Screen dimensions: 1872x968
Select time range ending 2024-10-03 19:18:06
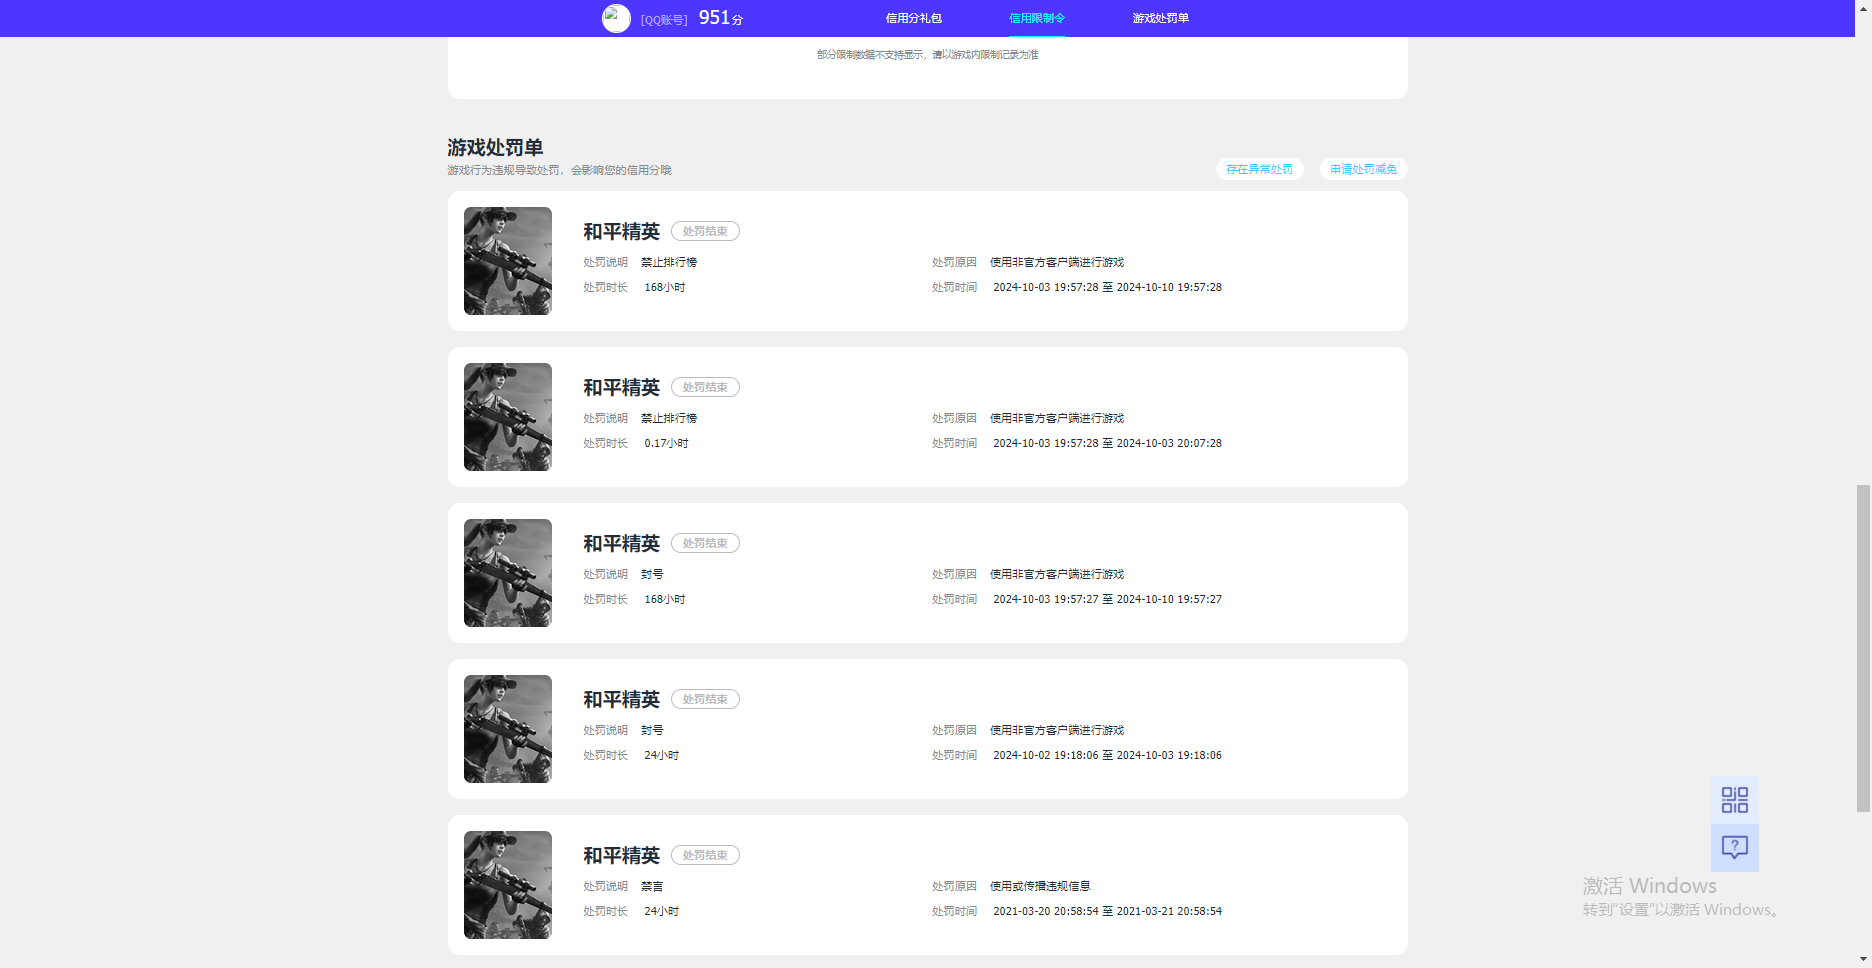click(1107, 755)
